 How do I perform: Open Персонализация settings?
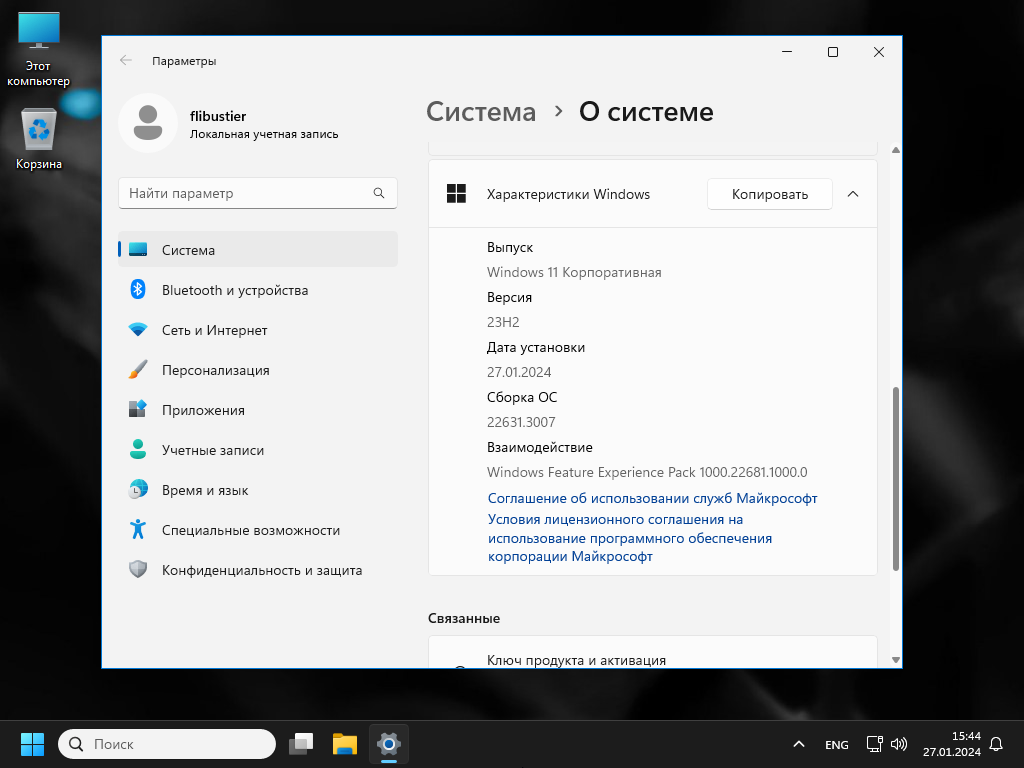258,370
